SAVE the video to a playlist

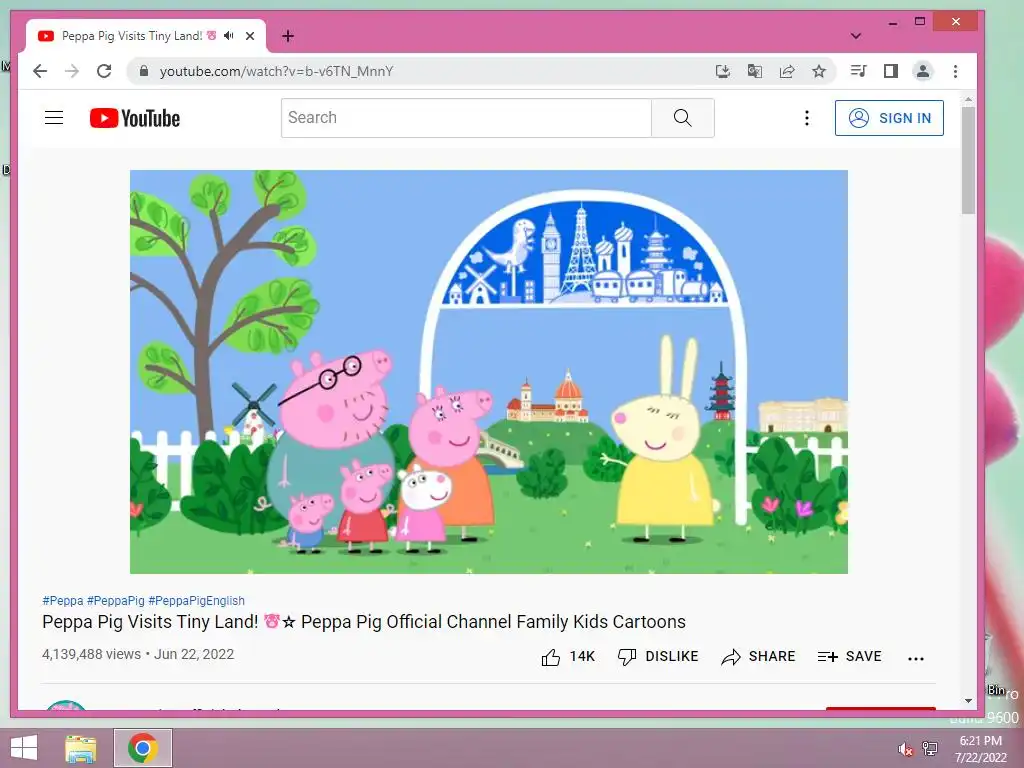click(x=849, y=656)
